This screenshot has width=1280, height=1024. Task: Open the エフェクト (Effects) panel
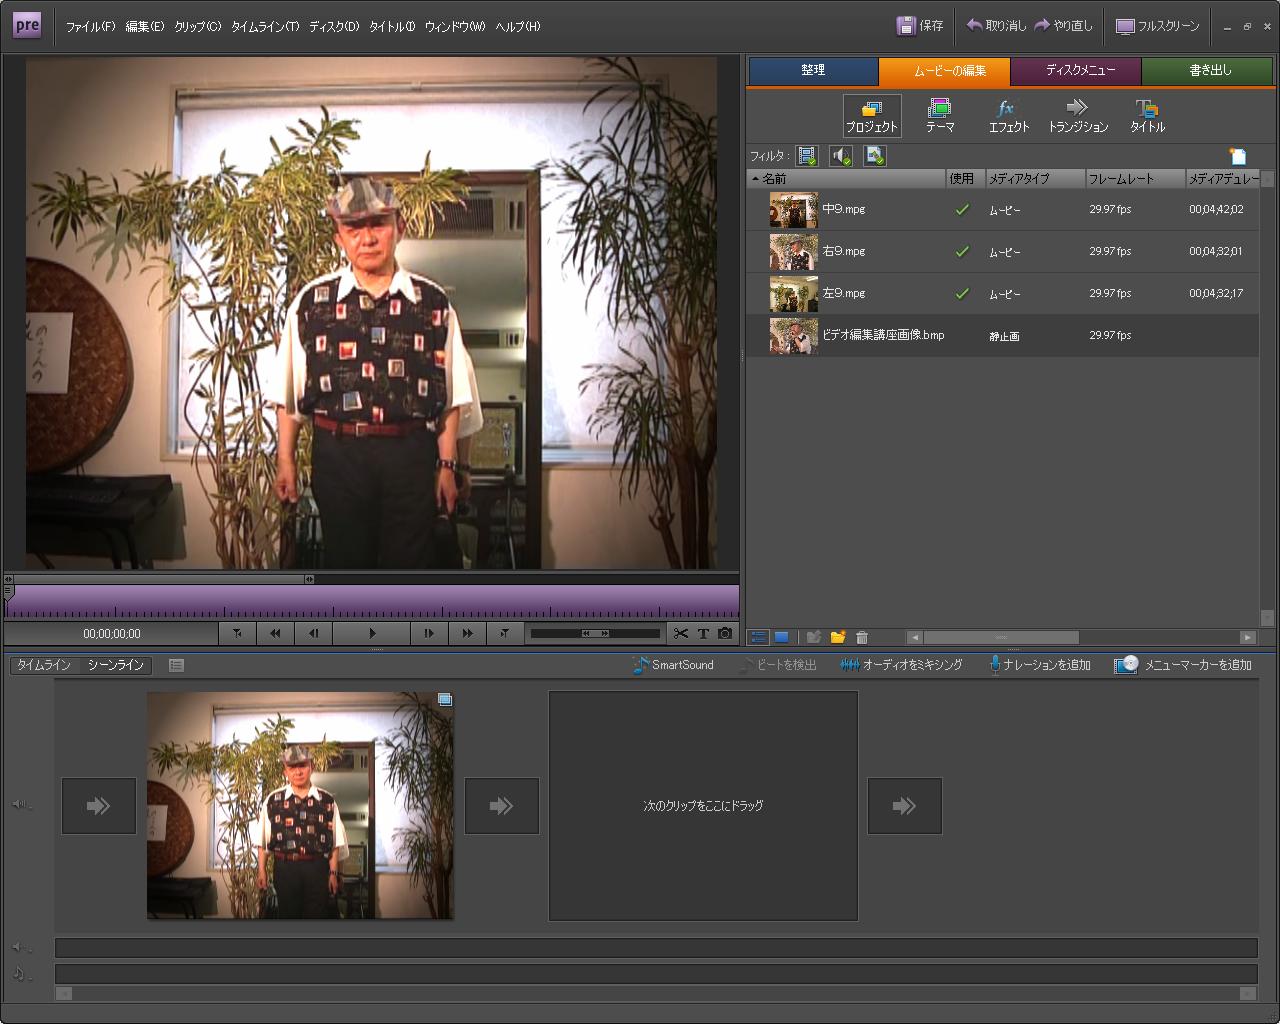tap(1008, 116)
